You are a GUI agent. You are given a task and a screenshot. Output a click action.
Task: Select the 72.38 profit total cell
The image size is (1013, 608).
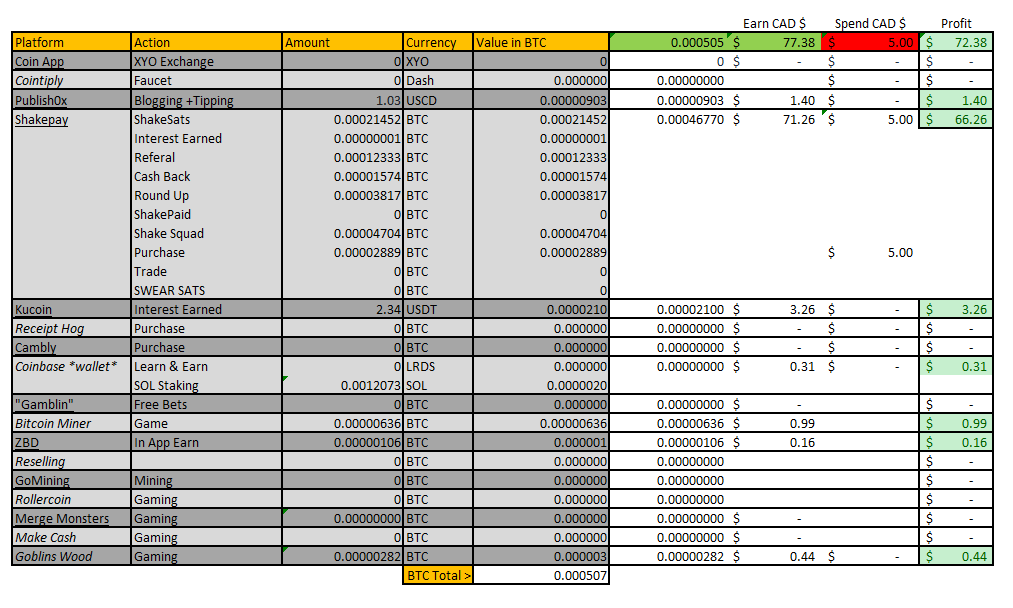pyautogui.click(x=956, y=42)
